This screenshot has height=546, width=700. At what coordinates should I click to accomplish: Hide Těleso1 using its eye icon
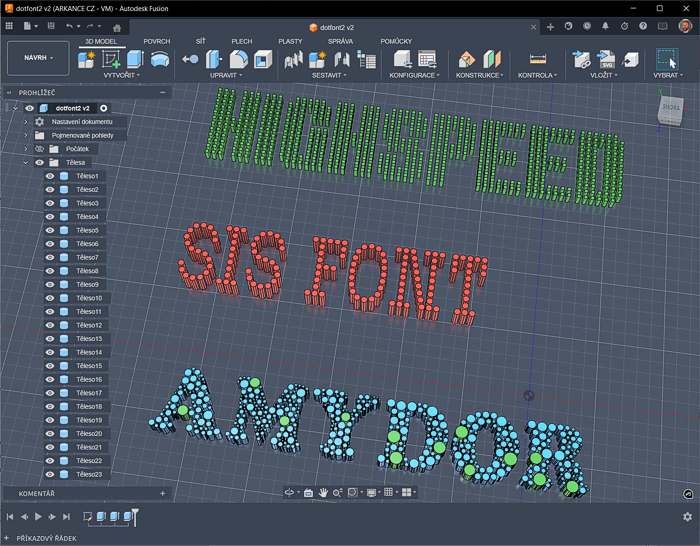[49, 176]
